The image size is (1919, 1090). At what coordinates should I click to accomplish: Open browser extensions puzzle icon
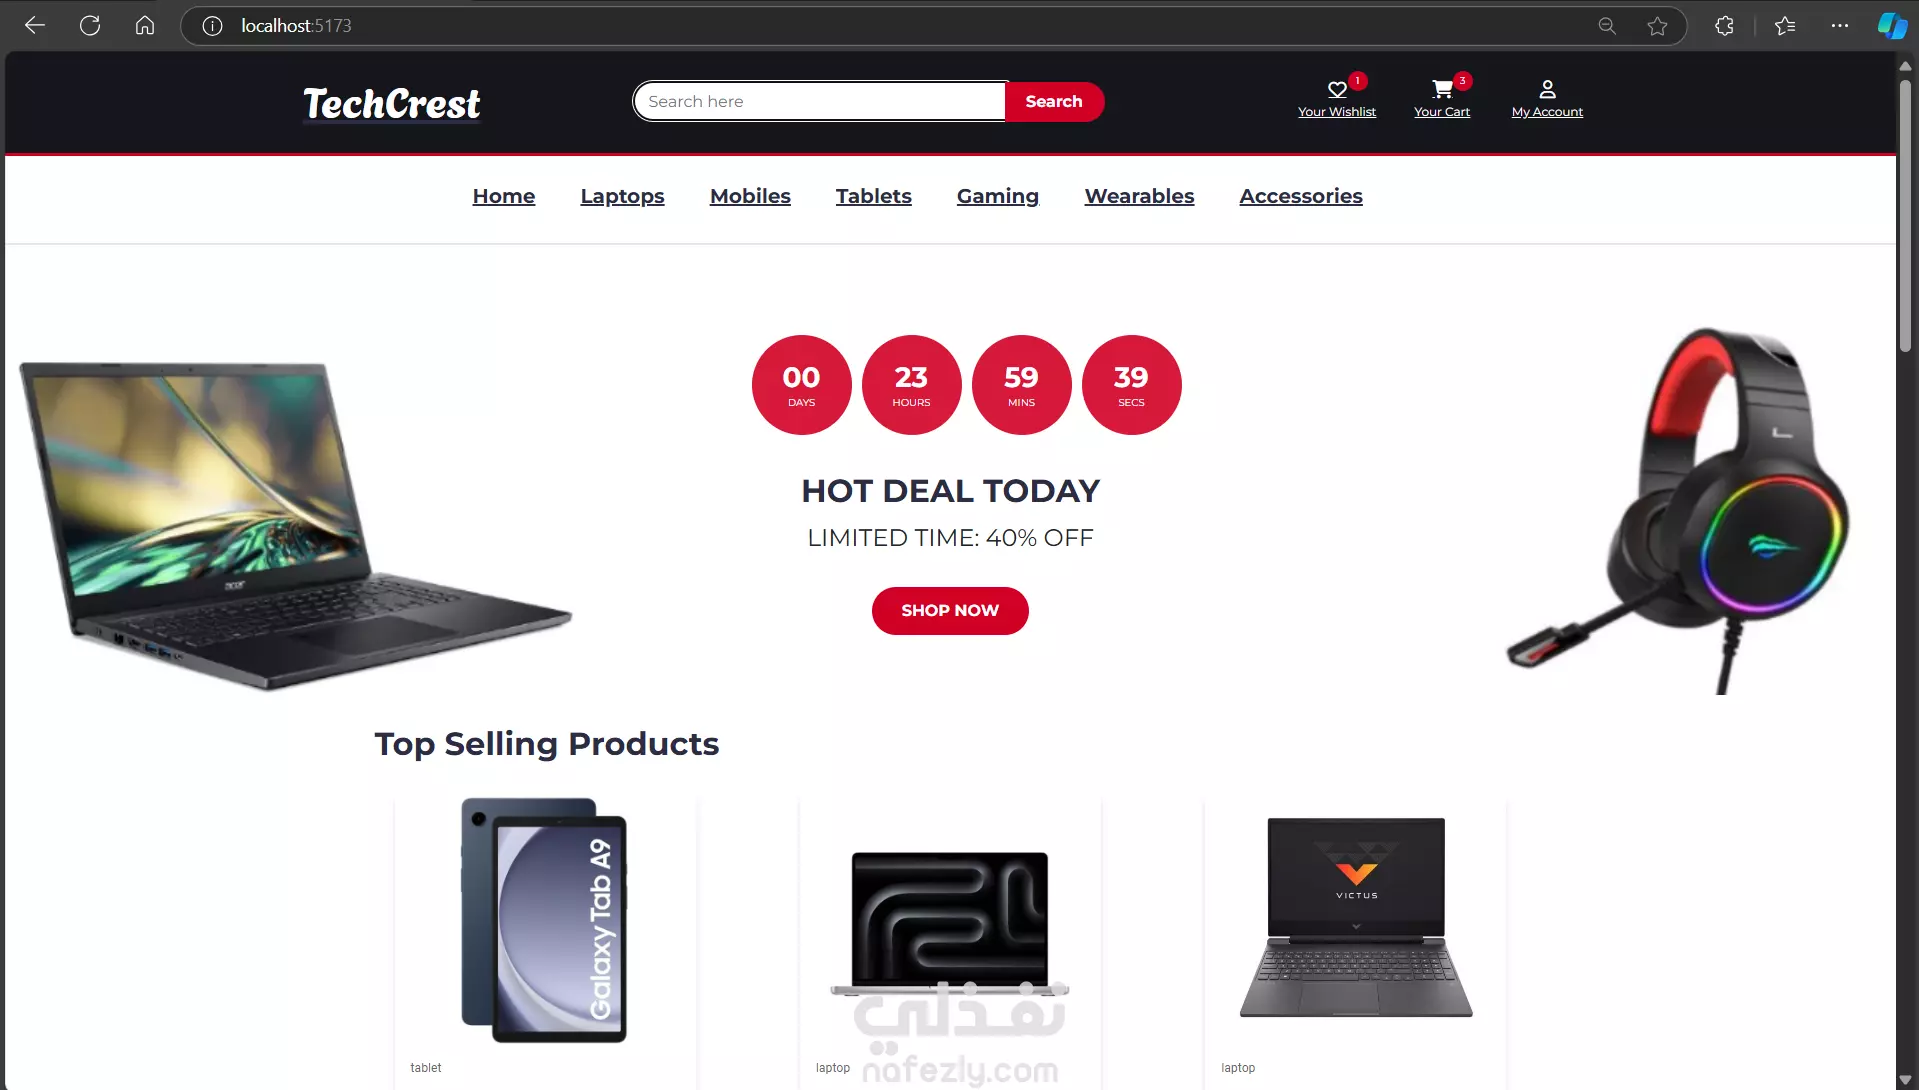[x=1724, y=26]
